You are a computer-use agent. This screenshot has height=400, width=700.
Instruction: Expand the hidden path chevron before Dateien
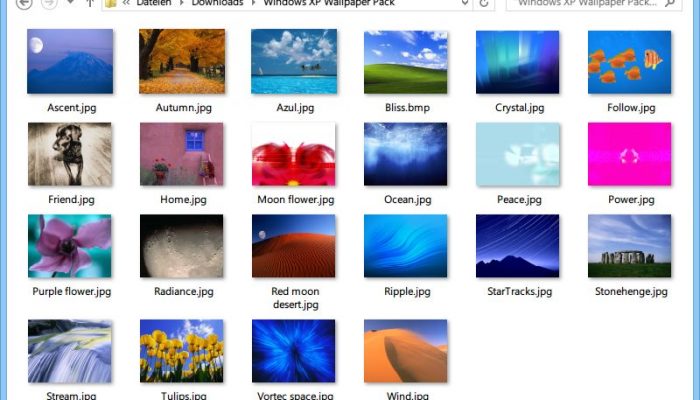(x=126, y=3)
